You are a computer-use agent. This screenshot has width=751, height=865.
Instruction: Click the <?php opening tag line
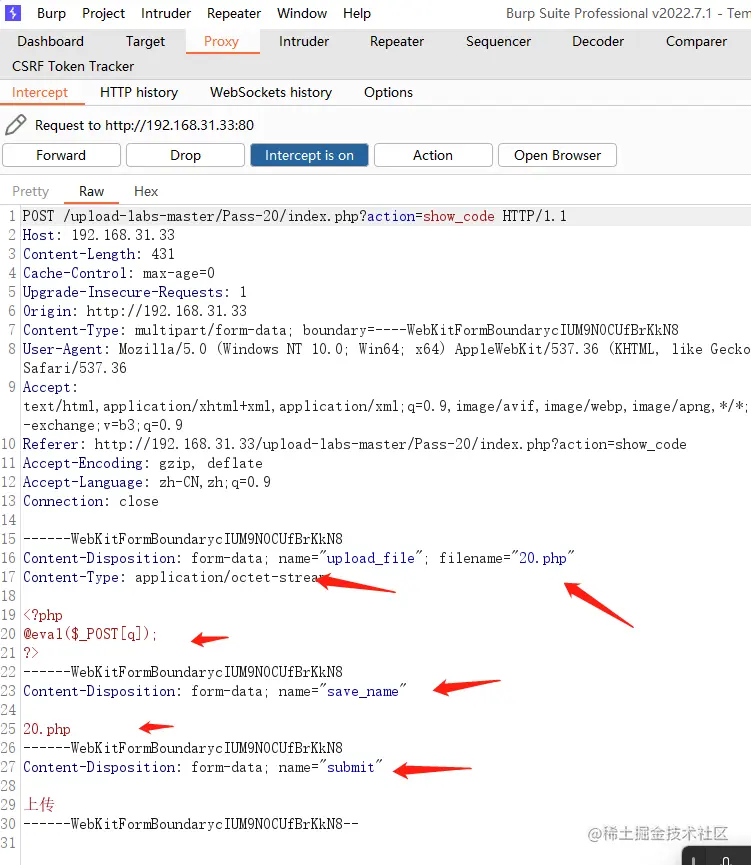tap(42, 615)
